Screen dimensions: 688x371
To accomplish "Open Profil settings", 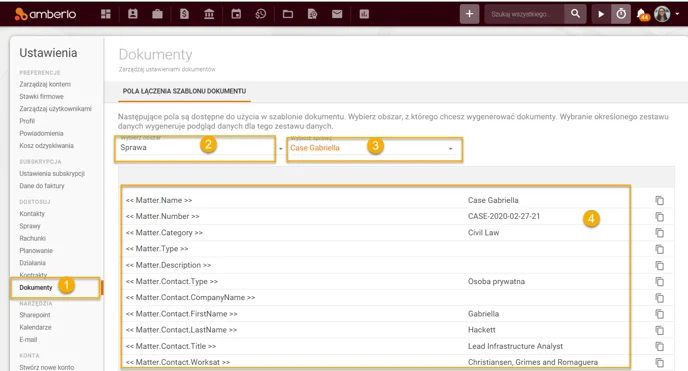I will tap(27, 121).
